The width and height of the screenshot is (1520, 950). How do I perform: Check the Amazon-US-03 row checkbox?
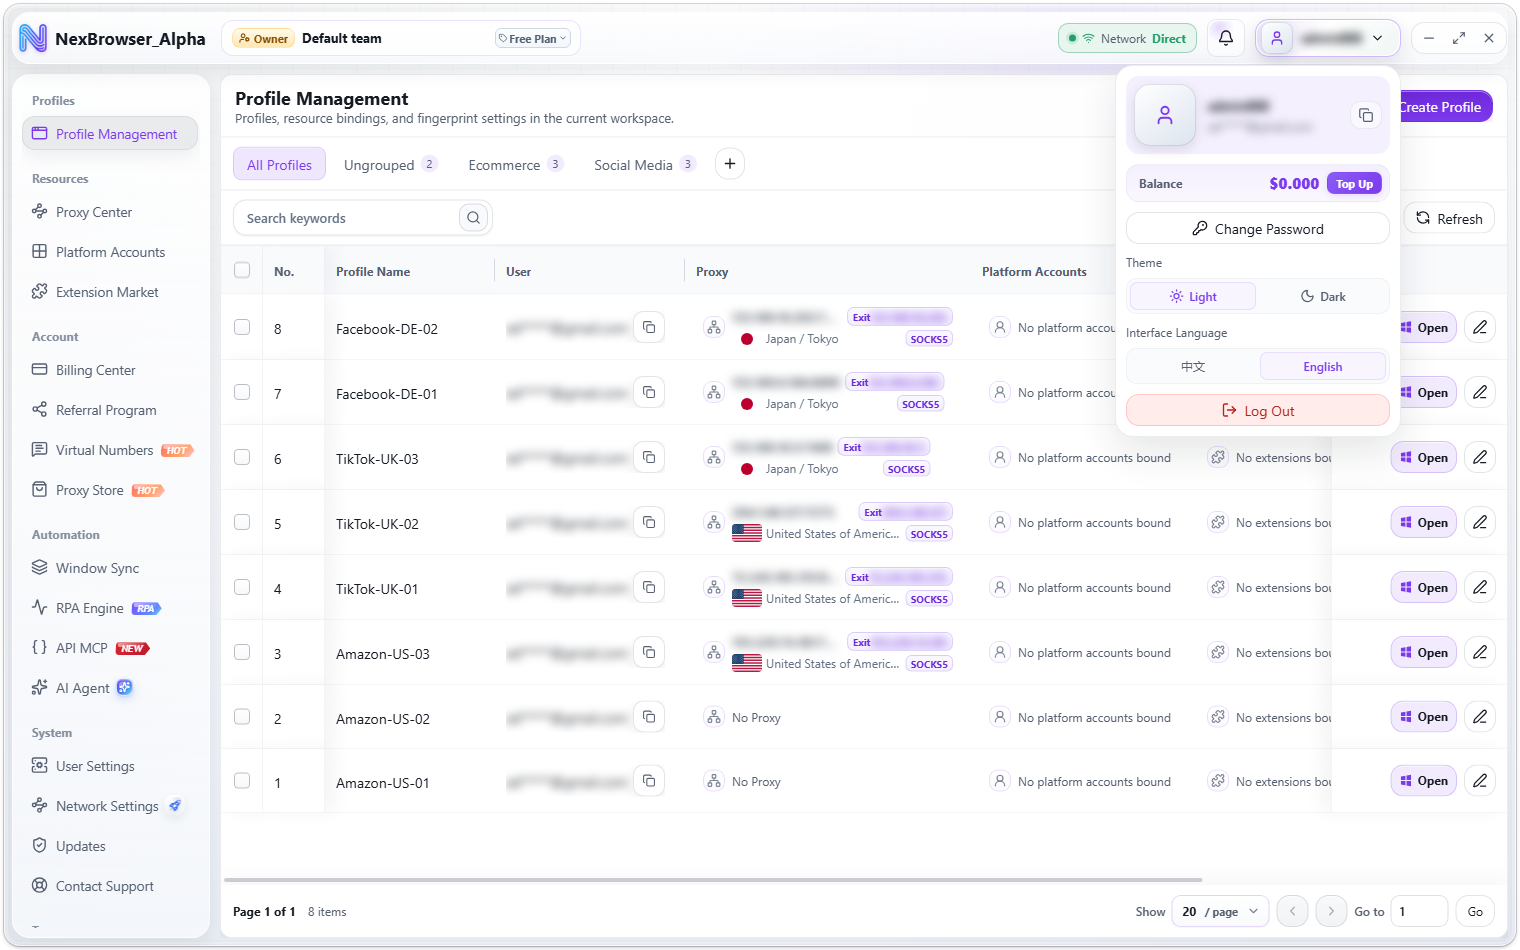pyautogui.click(x=242, y=652)
